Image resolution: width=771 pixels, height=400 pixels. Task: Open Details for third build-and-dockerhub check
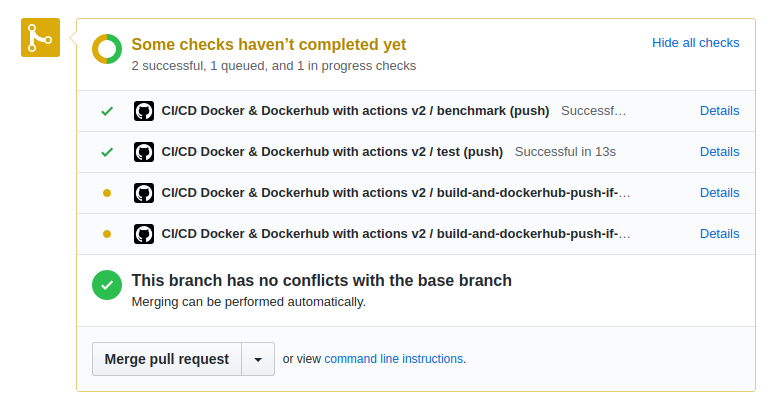tap(719, 192)
